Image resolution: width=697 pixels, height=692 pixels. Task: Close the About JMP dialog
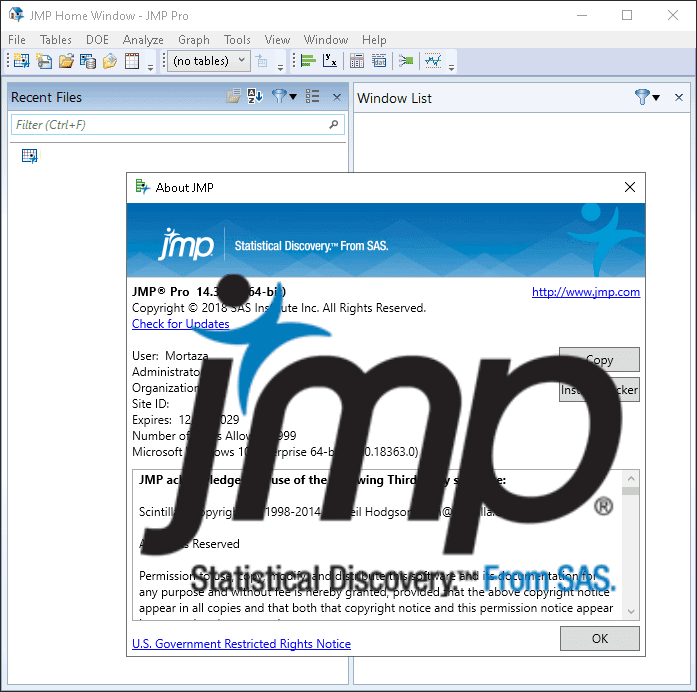coord(630,187)
